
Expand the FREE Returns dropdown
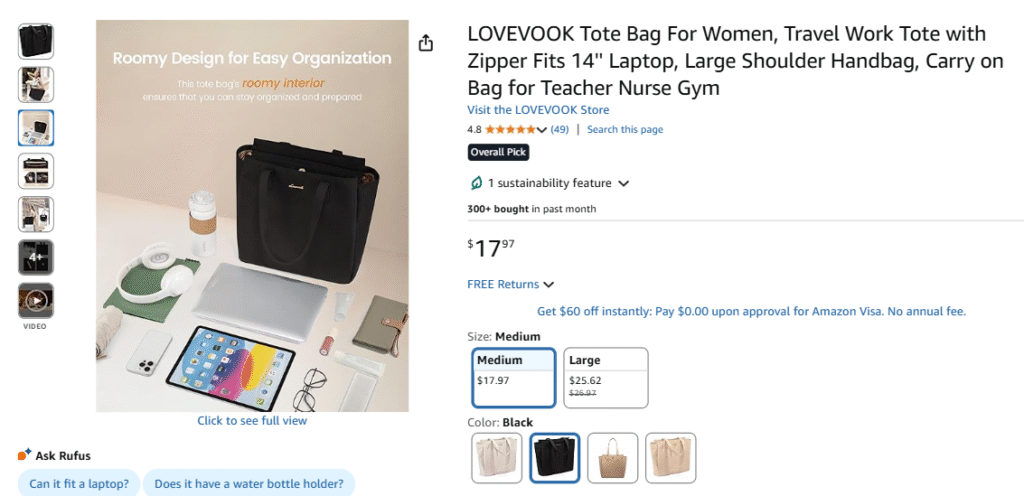pyautogui.click(x=511, y=285)
